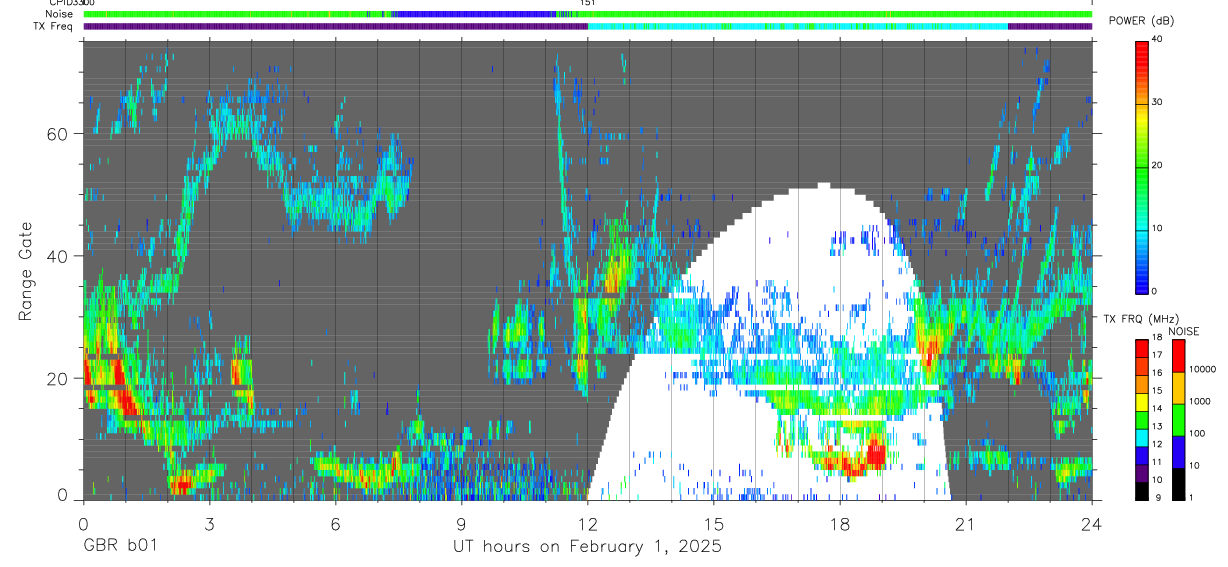The height and width of the screenshot is (567, 1228).
Task: Click the red 17–18 MHz TX FRQ swatch
Action: [x=1141, y=349]
